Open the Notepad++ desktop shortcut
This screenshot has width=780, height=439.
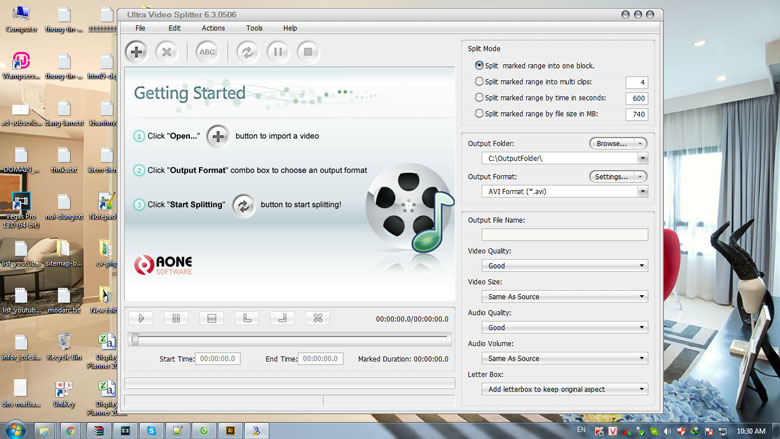tap(104, 207)
